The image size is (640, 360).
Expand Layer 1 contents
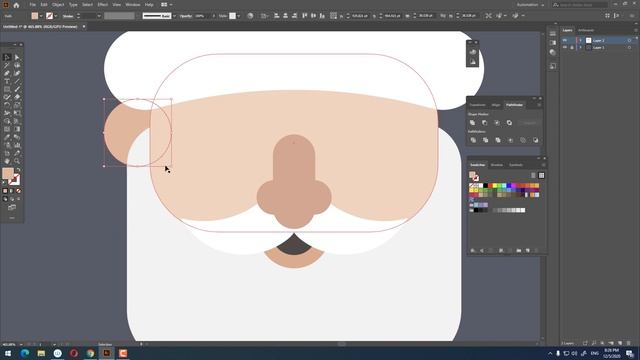click(580, 48)
